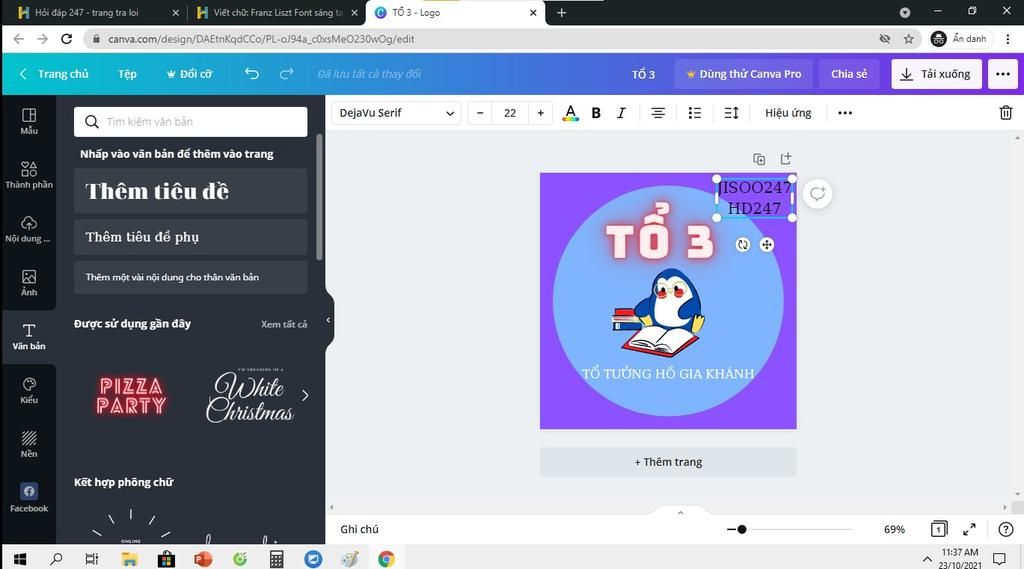Select the Văn bản text panel
This screenshot has width=1024, height=569.
[x=29, y=336]
